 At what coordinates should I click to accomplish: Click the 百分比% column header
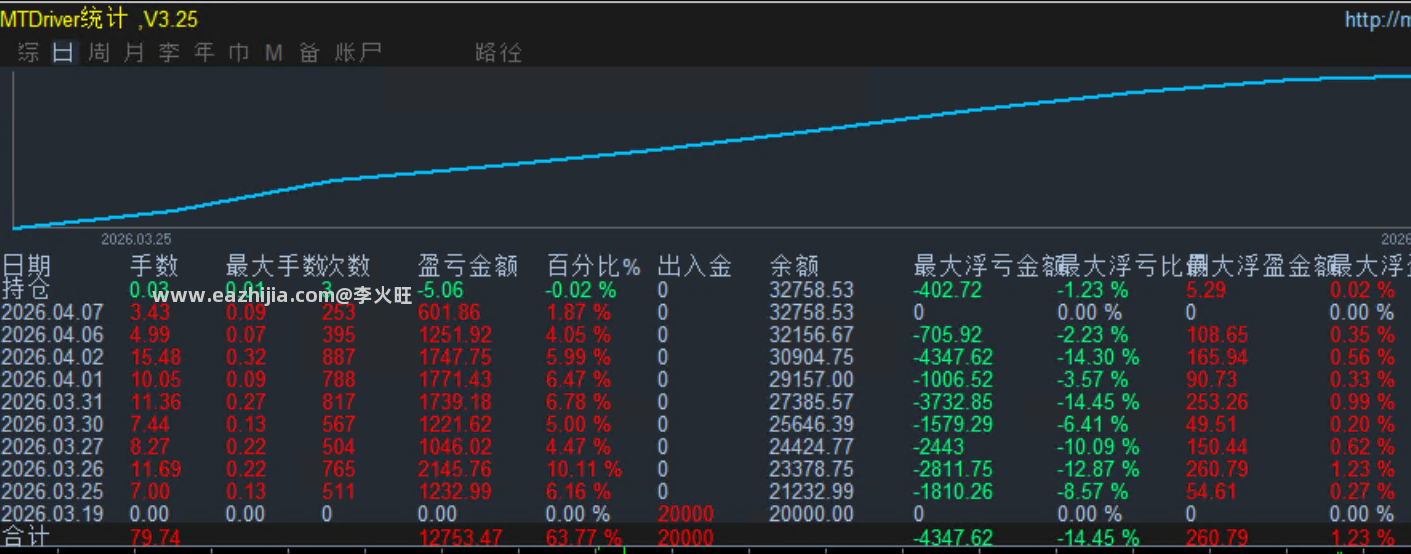[594, 266]
